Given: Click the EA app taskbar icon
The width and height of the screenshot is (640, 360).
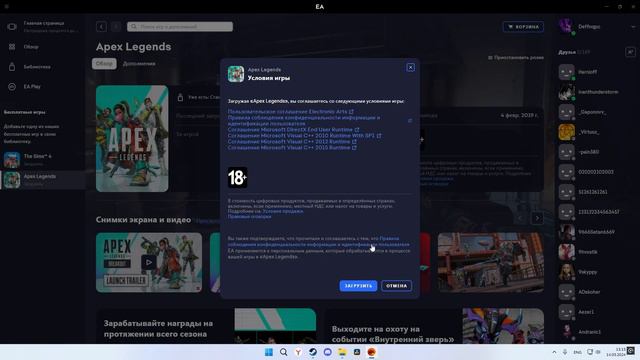Looking at the screenshot, I should point(371,352).
